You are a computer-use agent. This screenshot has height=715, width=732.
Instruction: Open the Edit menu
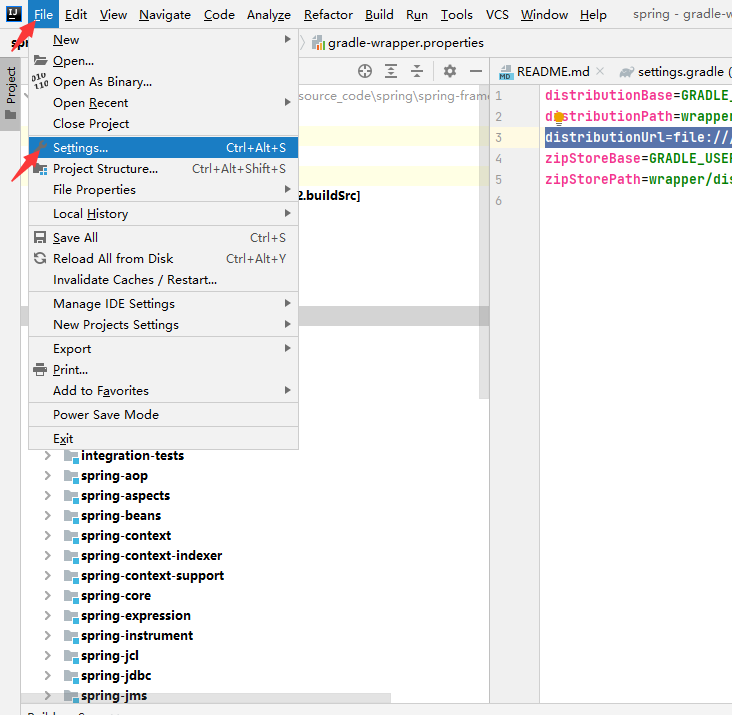pyautogui.click(x=76, y=15)
